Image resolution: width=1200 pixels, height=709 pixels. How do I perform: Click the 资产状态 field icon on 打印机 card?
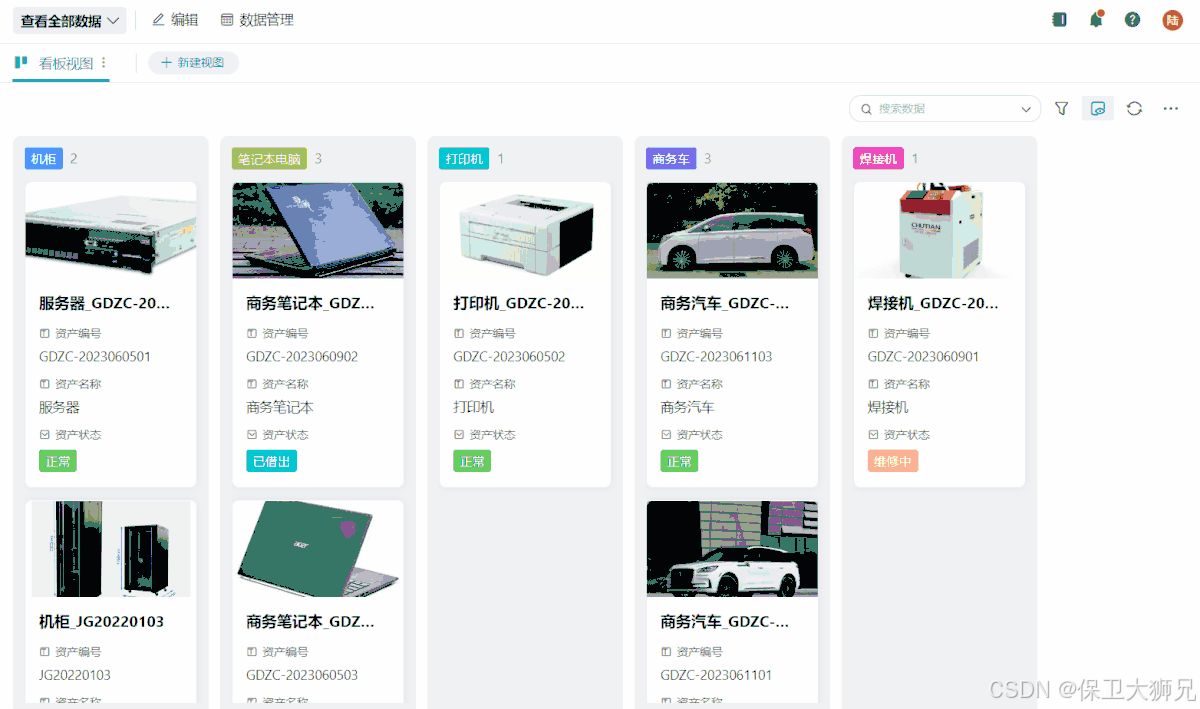pyautogui.click(x=459, y=435)
